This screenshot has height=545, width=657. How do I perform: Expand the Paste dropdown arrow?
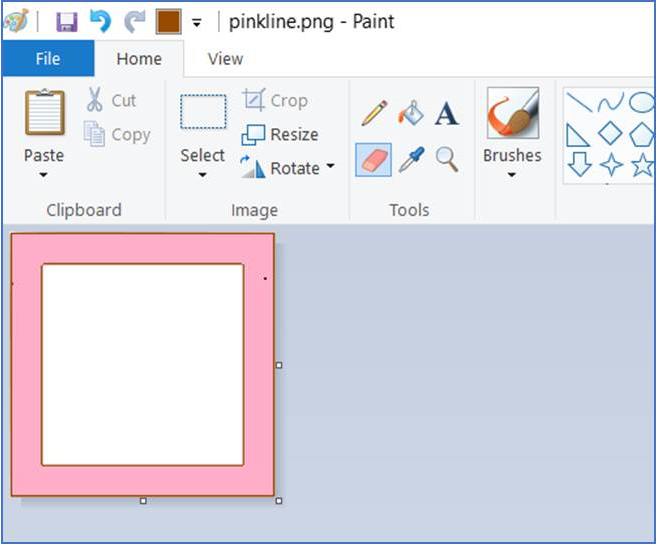pyautogui.click(x=44, y=175)
